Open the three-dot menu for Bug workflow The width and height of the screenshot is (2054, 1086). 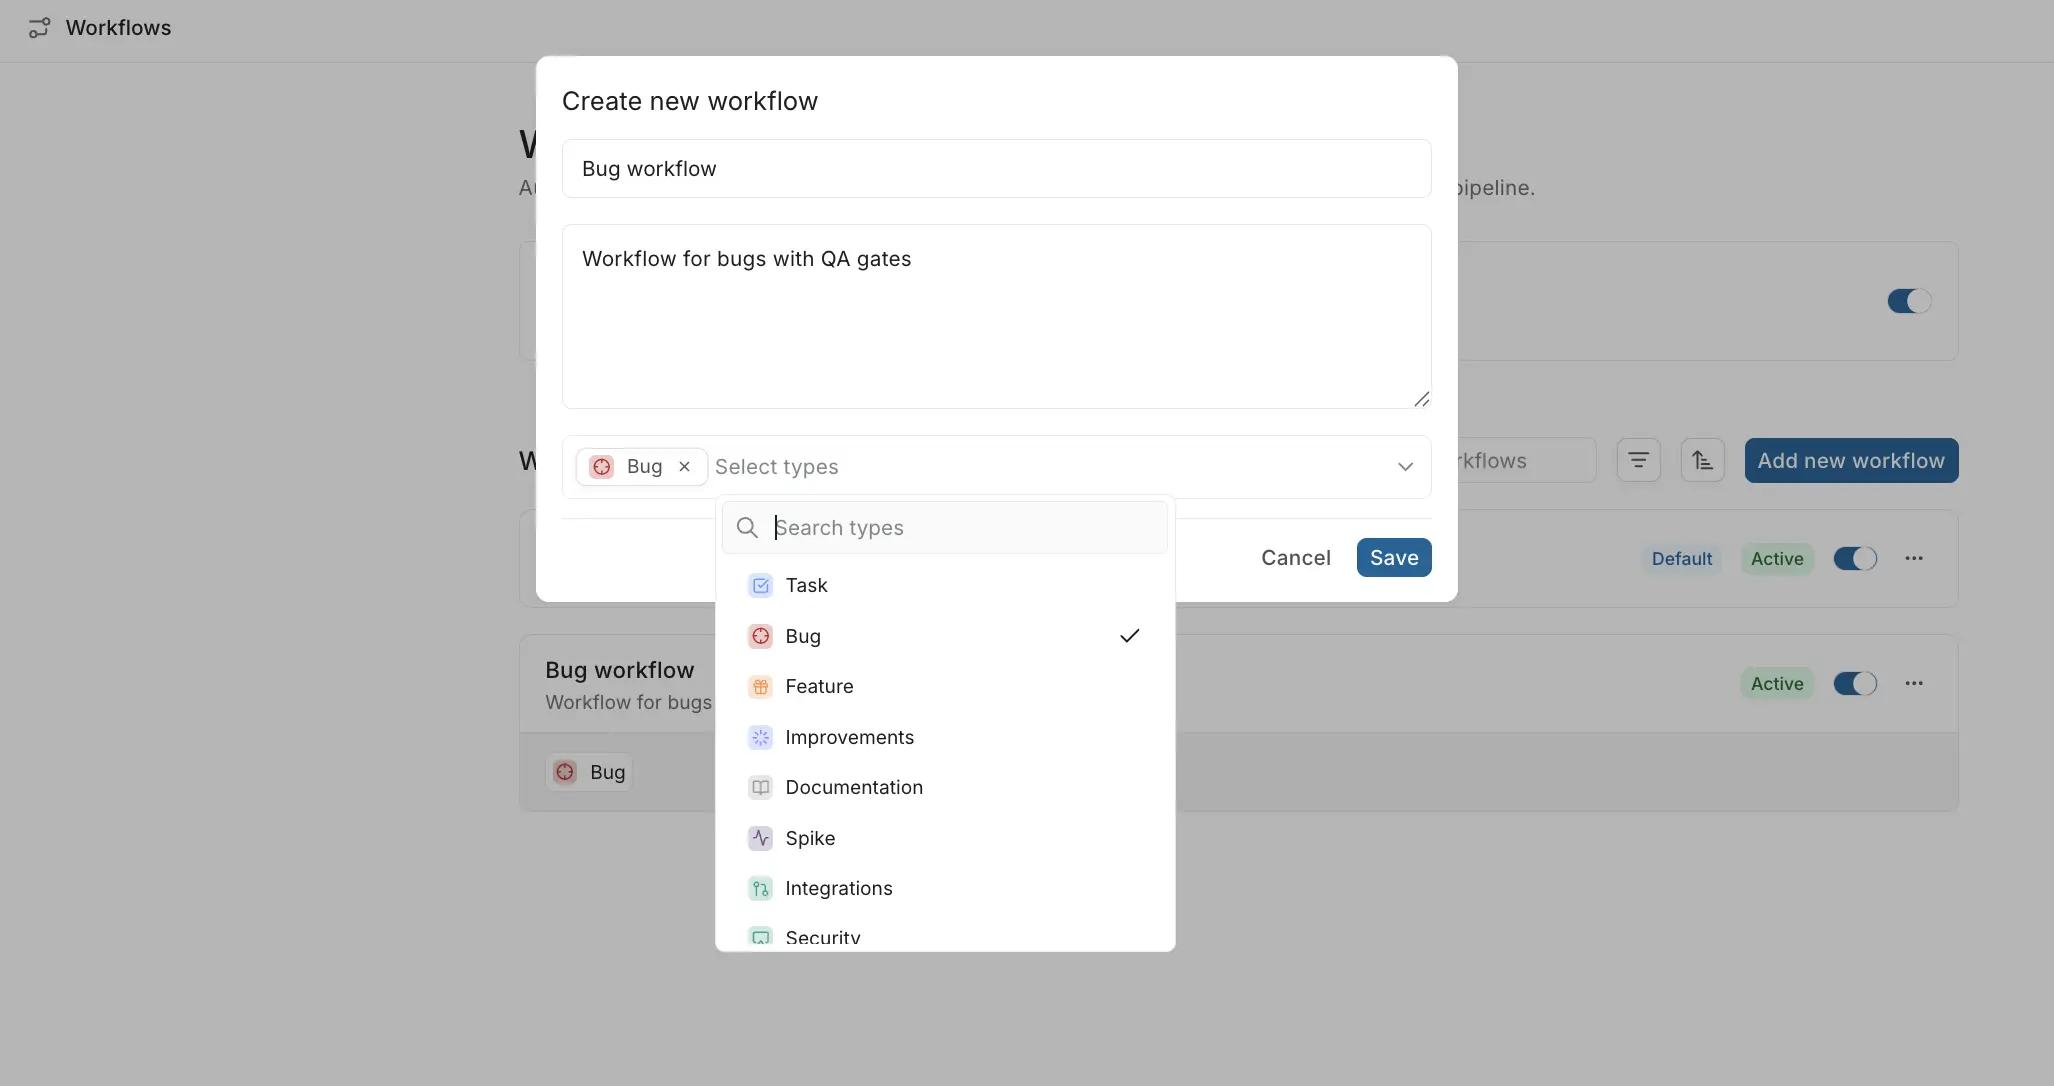click(x=1914, y=684)
